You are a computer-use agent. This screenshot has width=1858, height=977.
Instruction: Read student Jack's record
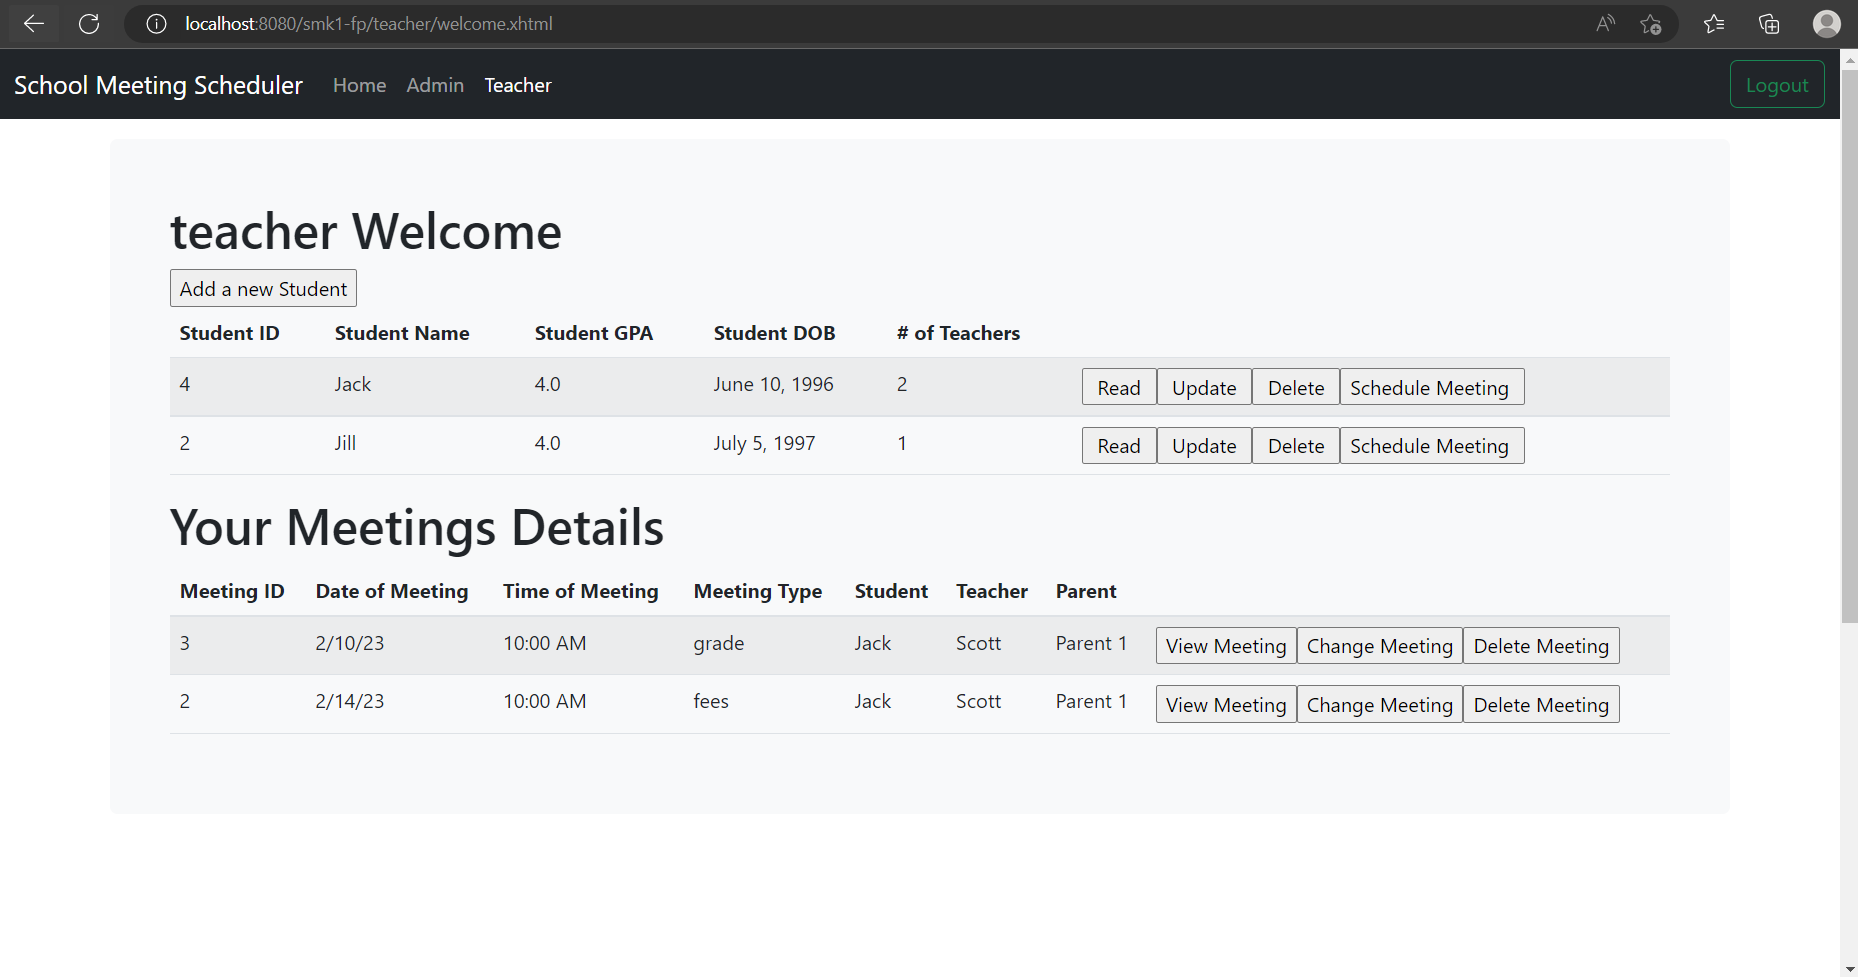[x=1118, y=387]
